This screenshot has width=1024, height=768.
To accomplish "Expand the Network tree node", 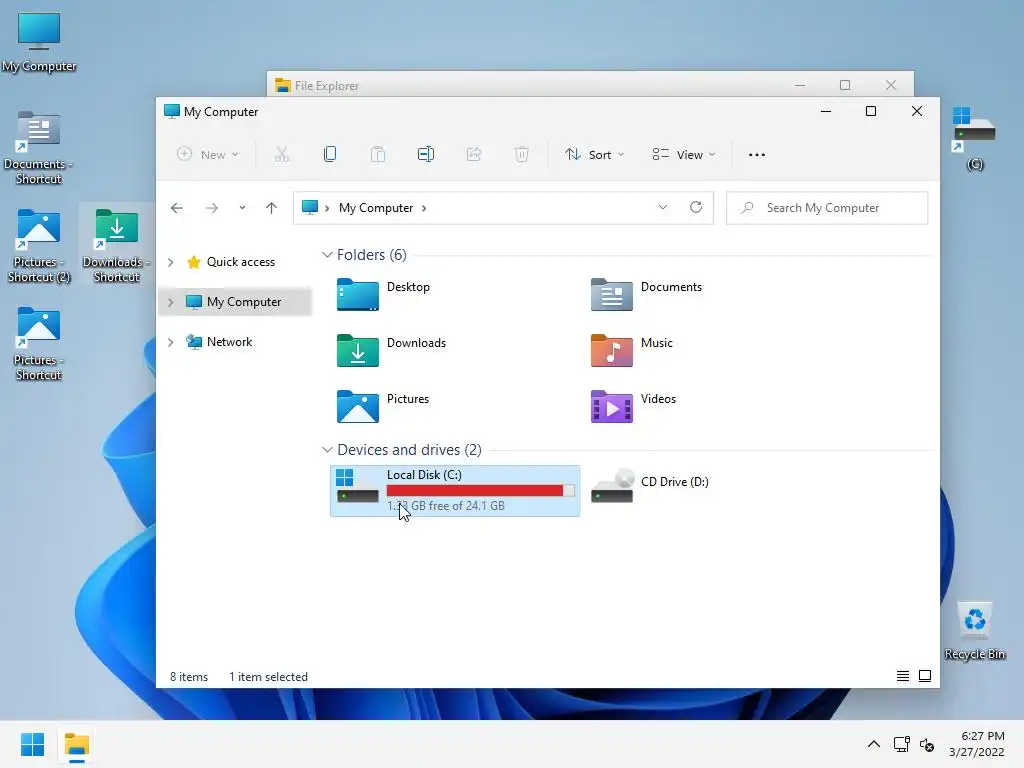I will pyautogui.click(x=170, y=342).
